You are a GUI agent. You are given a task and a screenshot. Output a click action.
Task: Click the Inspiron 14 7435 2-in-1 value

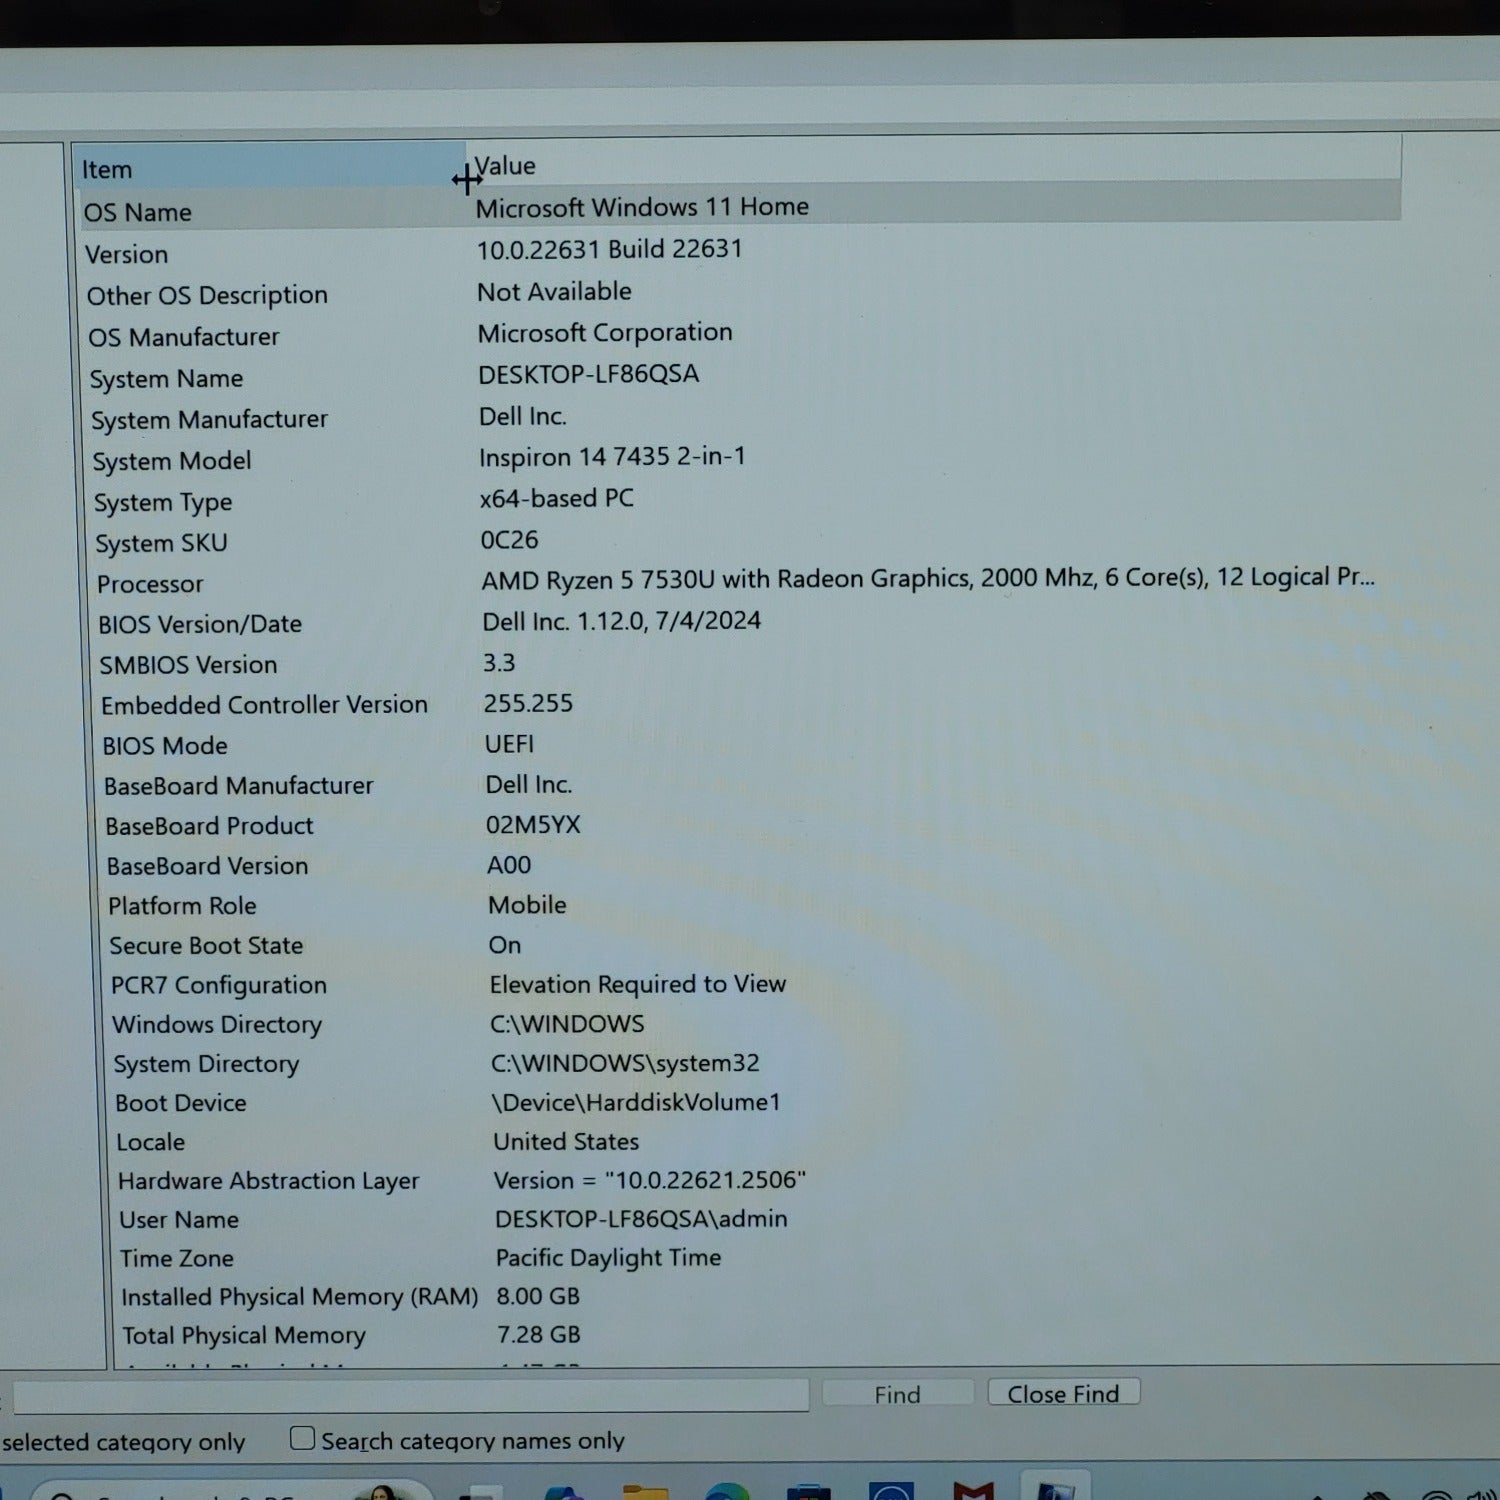click(612, 457)
